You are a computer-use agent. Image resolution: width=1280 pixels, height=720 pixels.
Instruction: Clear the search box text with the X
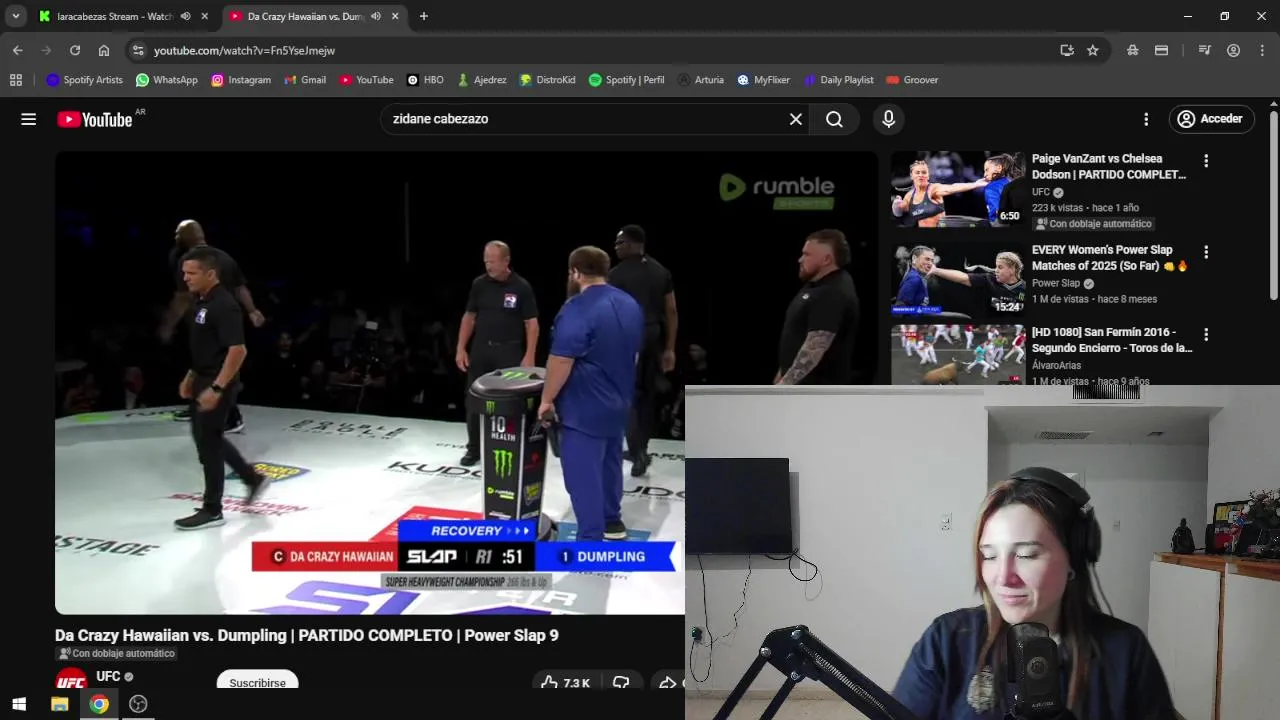tap(796, 119)
